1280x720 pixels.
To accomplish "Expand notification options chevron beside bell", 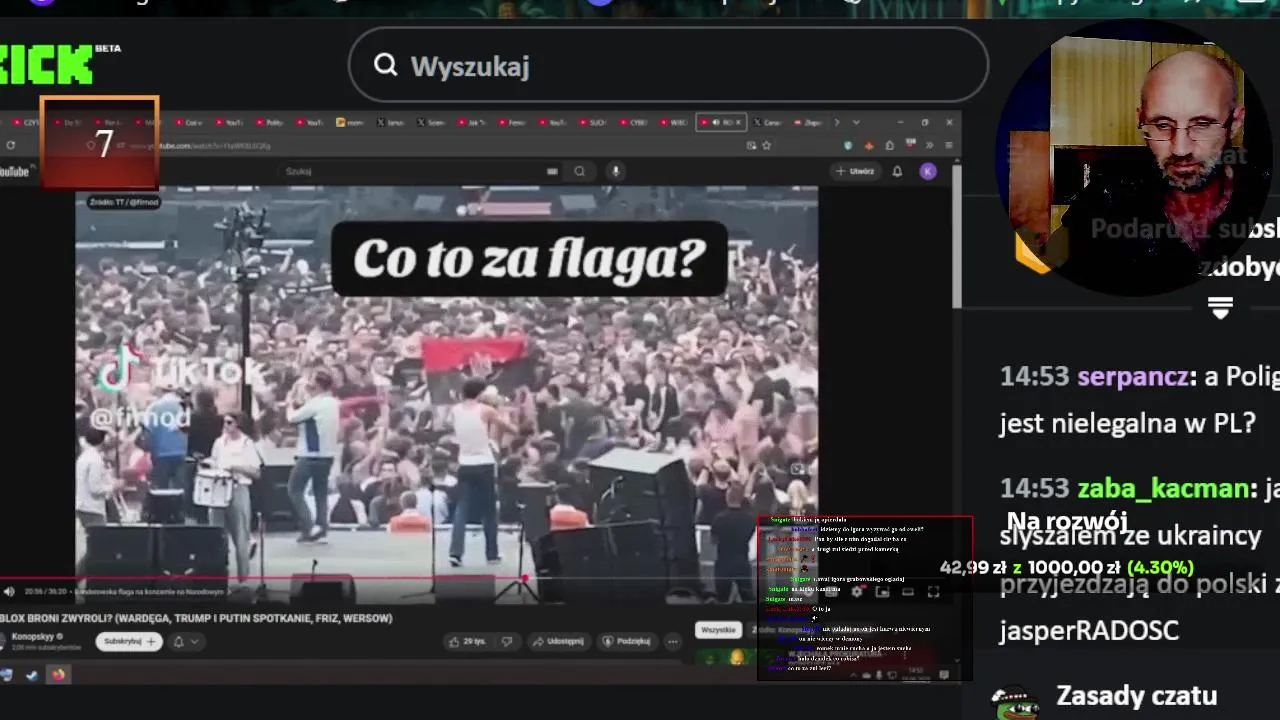I will coord(194,641).
